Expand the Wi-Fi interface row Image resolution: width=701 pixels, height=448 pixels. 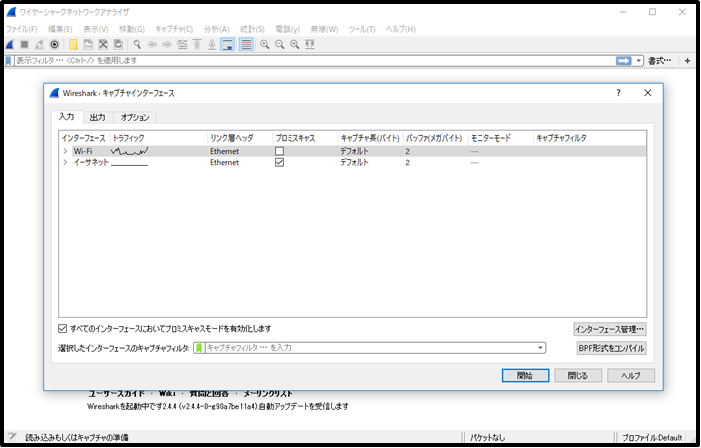coord(65,151)
